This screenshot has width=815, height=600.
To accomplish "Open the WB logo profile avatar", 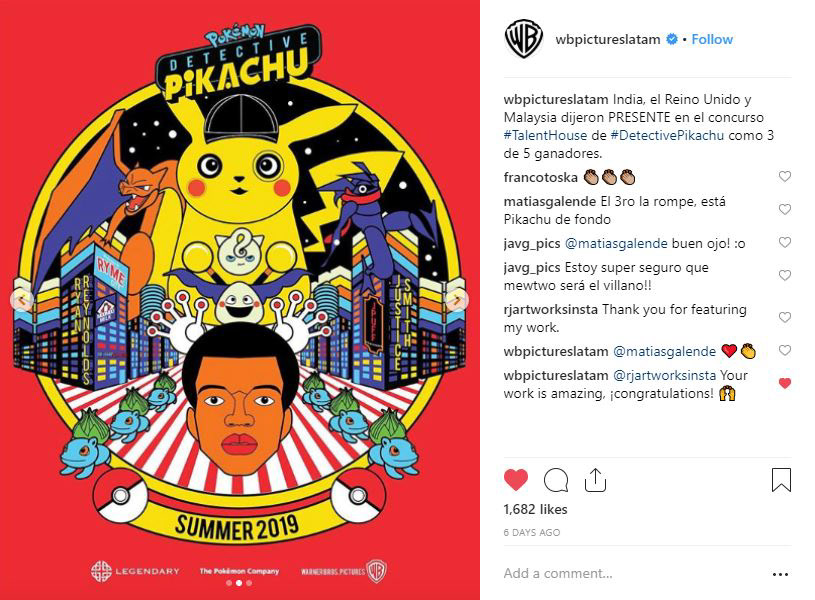I will pos(523,39).
